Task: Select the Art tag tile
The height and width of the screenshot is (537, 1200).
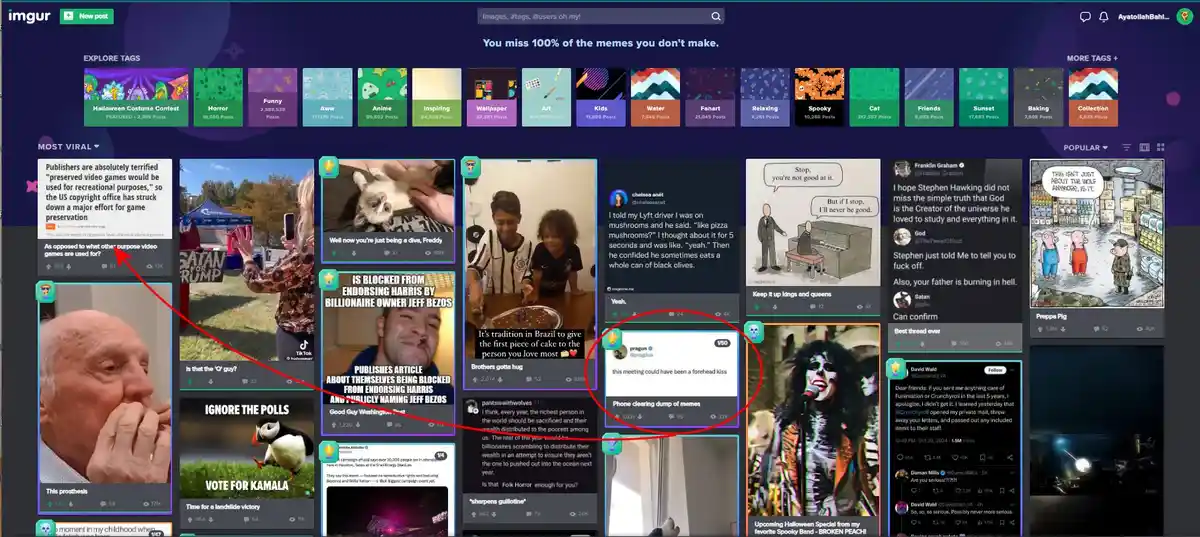Action: pos(546,97)
